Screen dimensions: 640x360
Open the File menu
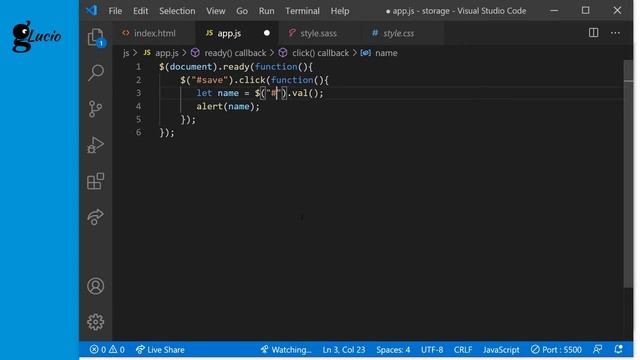pyautogui.click(x=115, y=11)
